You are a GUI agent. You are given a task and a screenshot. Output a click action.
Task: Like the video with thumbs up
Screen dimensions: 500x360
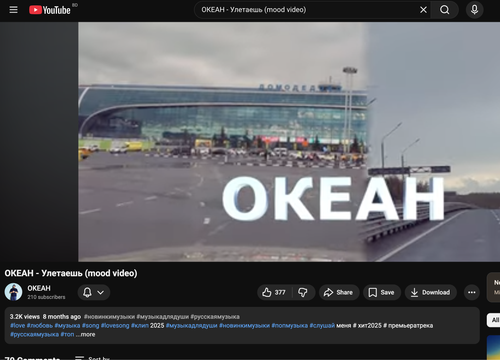coord(274,292)
